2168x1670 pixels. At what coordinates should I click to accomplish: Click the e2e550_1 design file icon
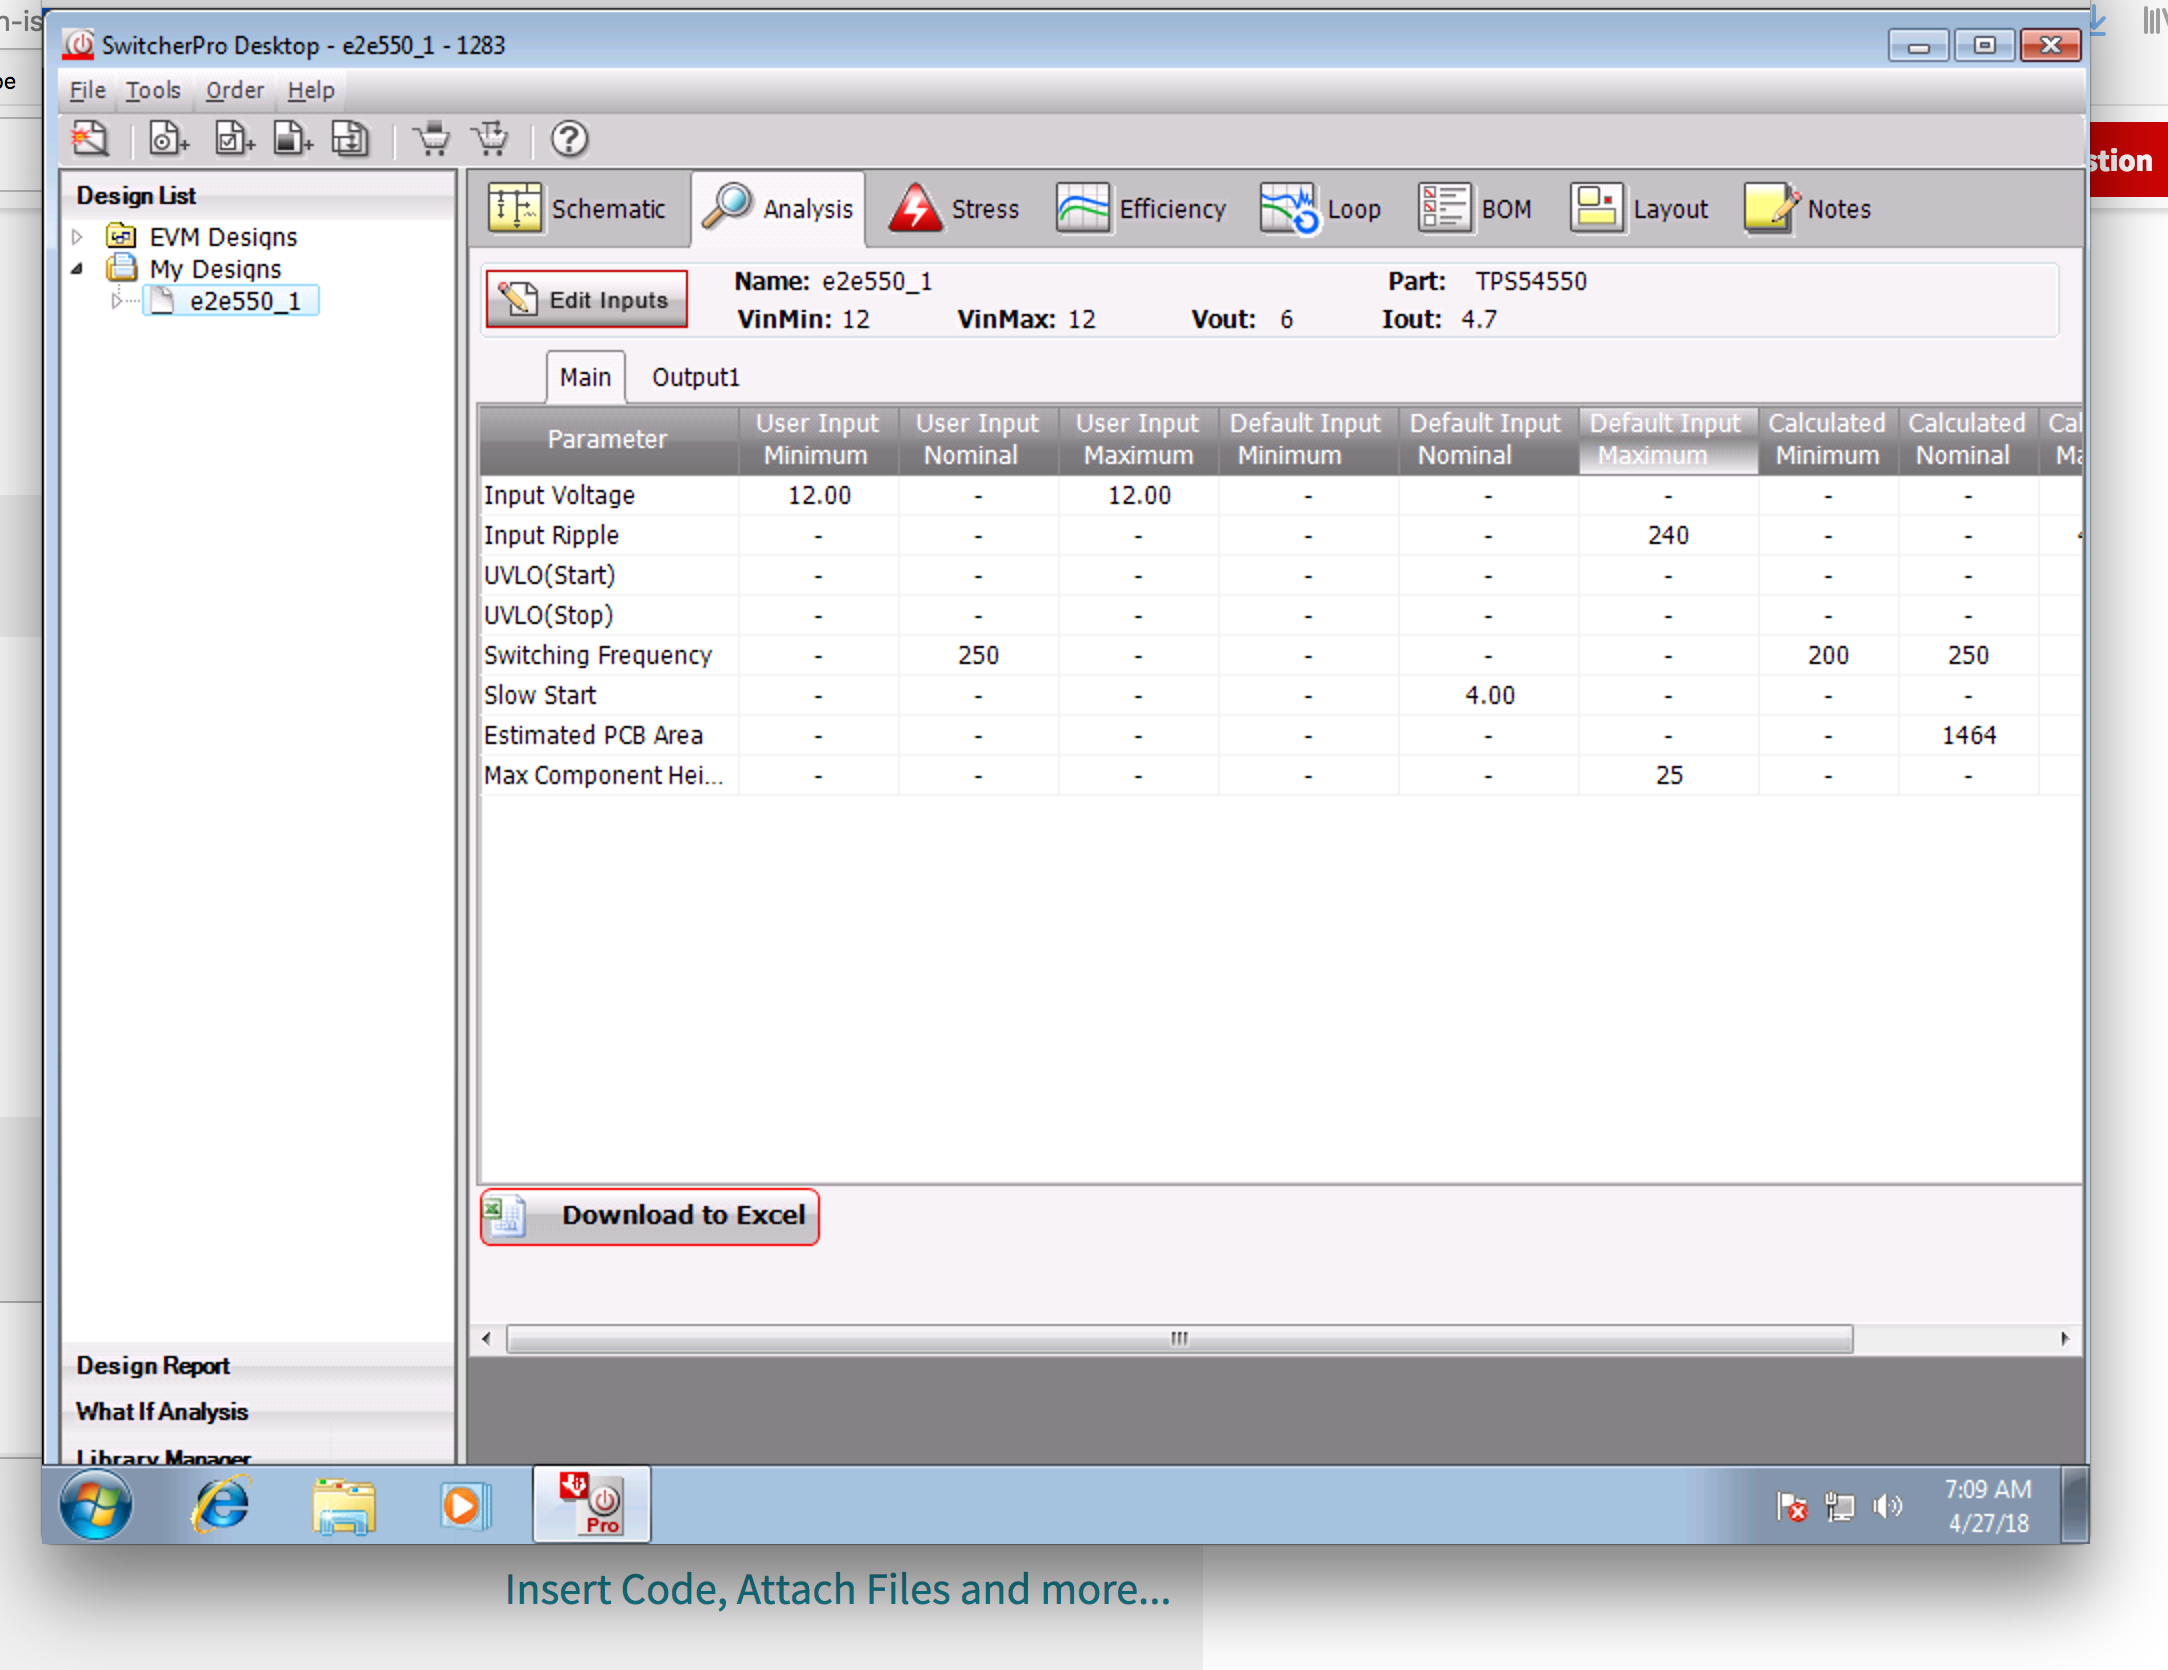coord(164,300)
